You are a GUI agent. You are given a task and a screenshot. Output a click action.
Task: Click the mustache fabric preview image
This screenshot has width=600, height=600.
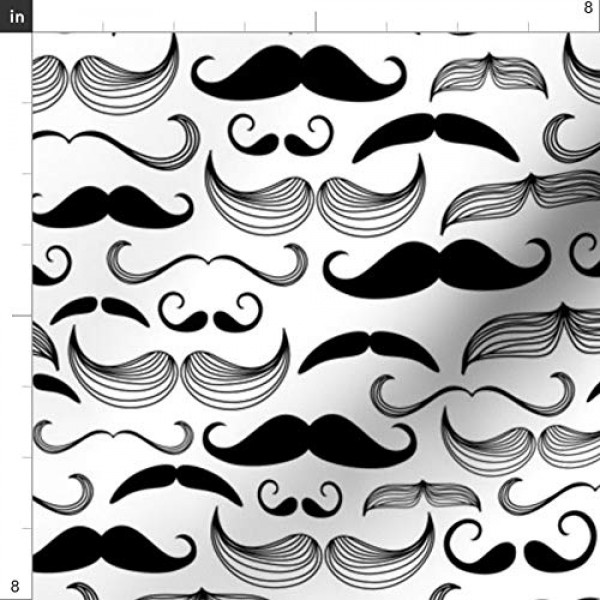click(x=316, y=316)
